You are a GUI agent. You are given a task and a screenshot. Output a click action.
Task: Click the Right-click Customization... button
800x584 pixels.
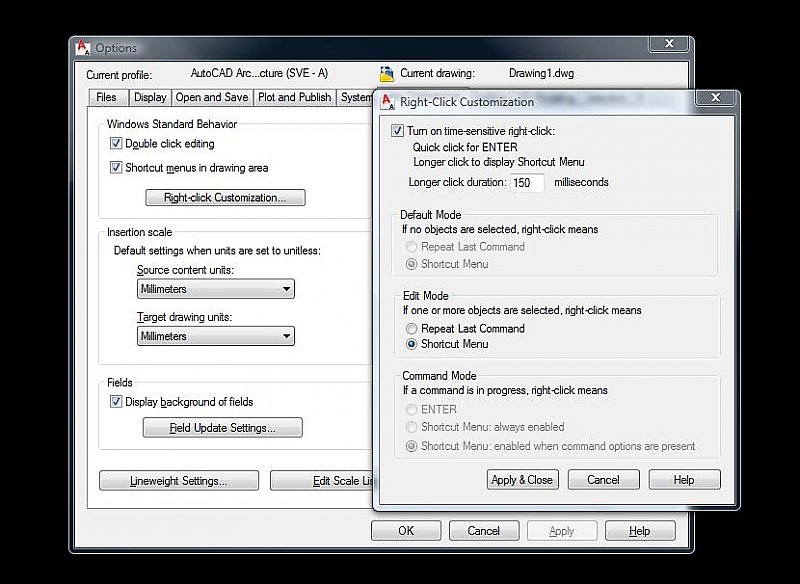click(x=226, y=198)
